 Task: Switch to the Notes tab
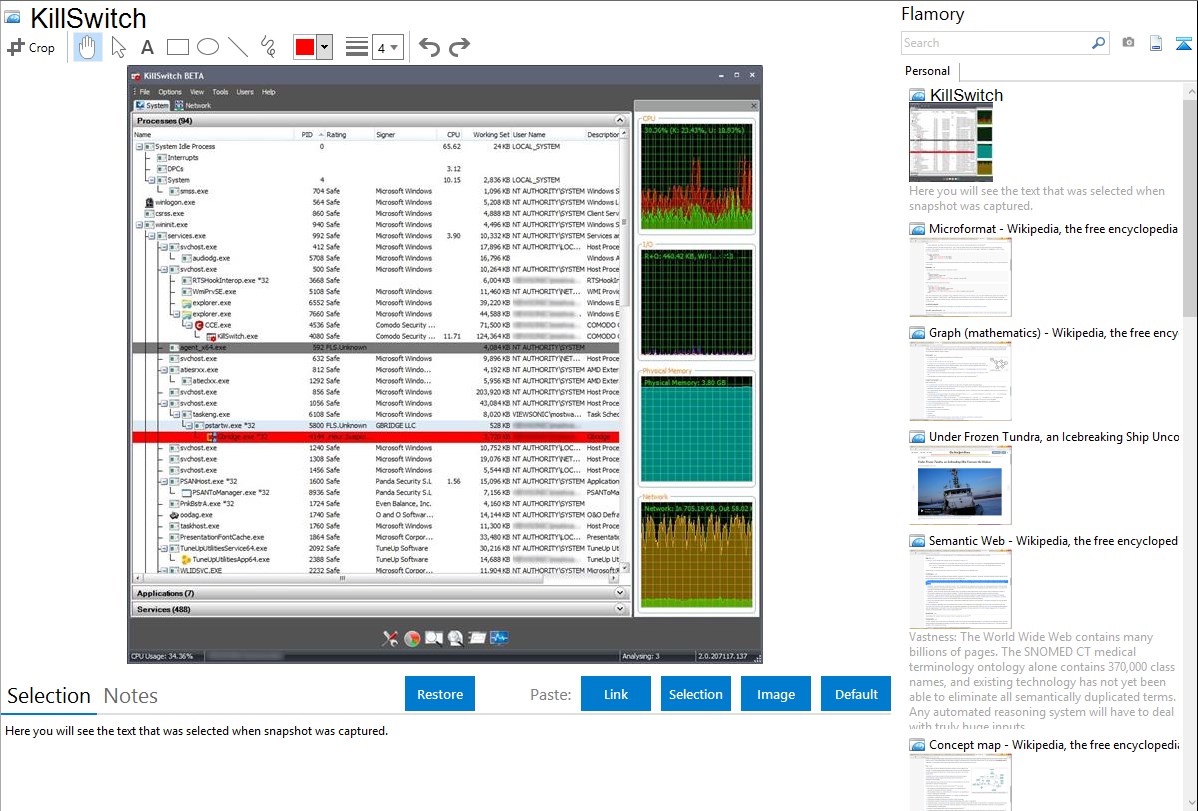pos(131,696)
